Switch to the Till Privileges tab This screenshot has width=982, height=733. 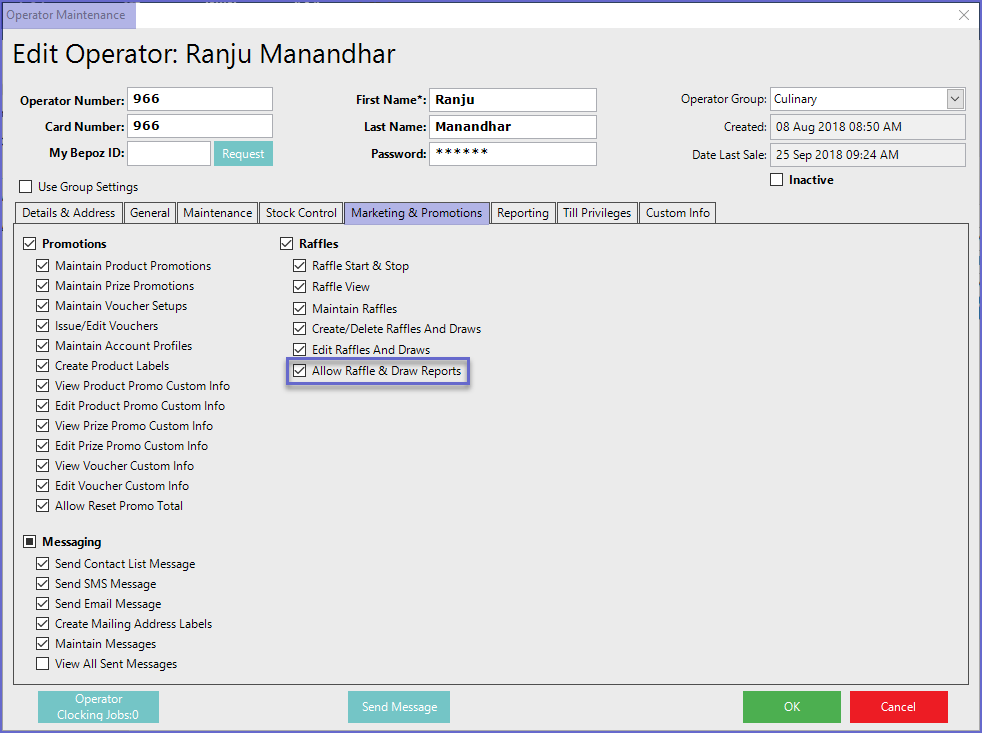pyautogui.click(x=597, y=213)
